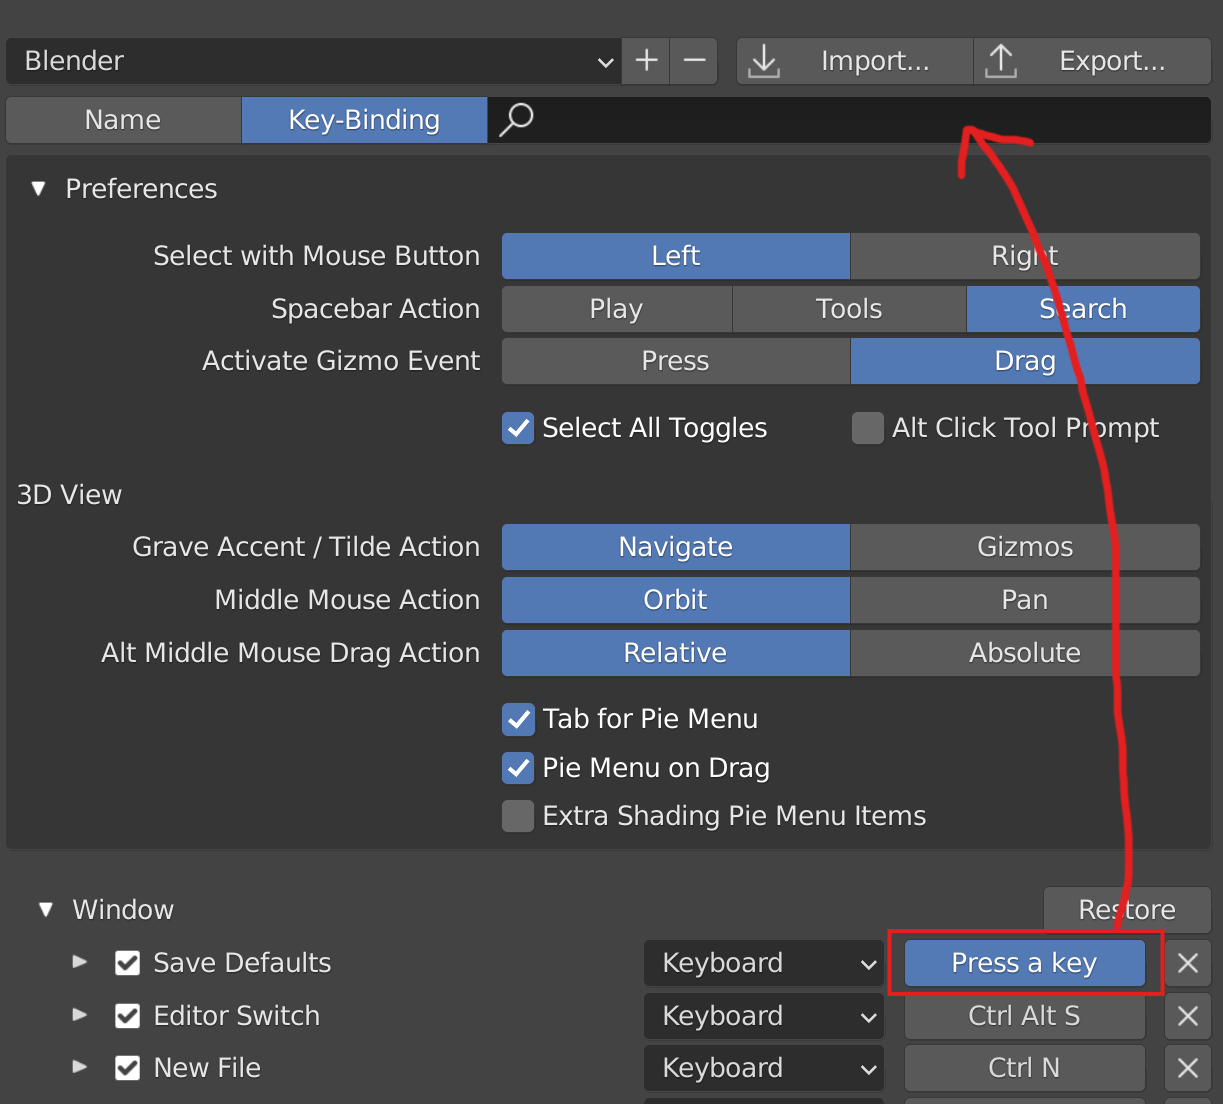Switch search filter to Key-Binding
The width and height of the screenshot is (1223, 1104).
364,120
